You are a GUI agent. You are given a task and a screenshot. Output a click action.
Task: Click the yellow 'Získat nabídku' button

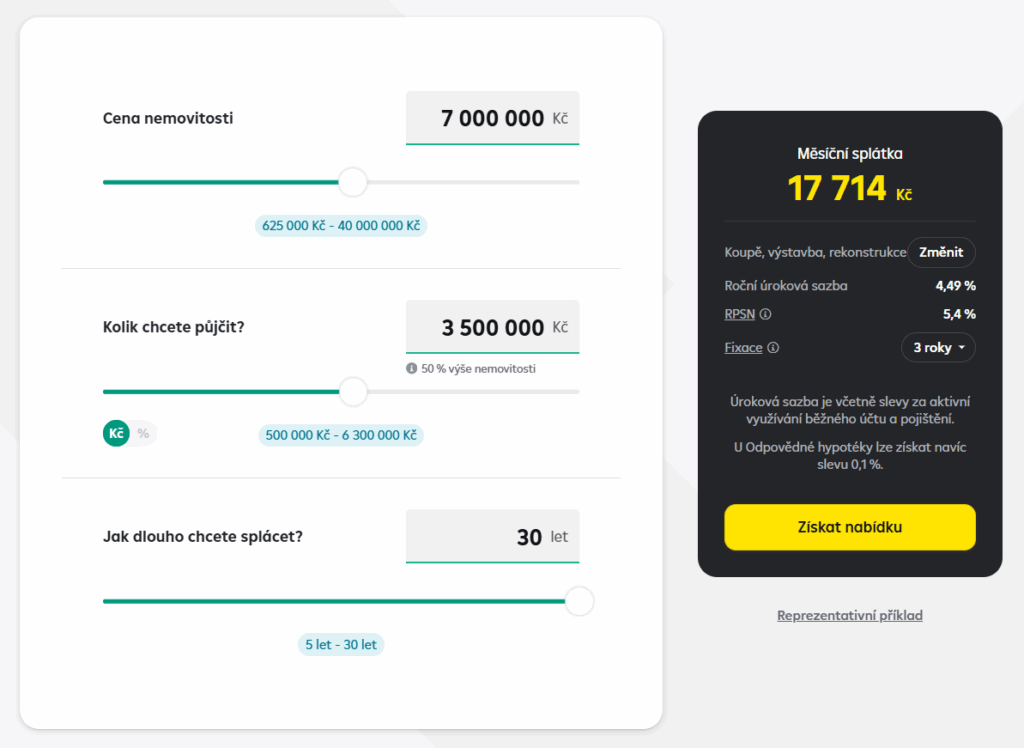[849, 527]
